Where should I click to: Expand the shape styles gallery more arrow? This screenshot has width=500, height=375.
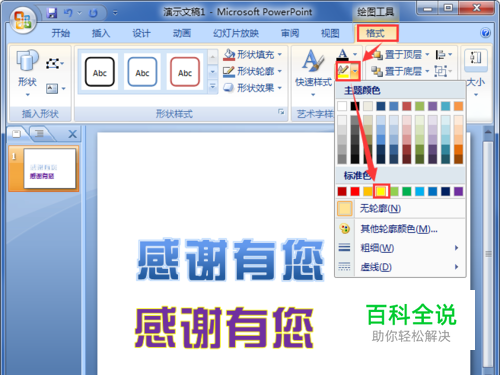[x=212, y=87]
